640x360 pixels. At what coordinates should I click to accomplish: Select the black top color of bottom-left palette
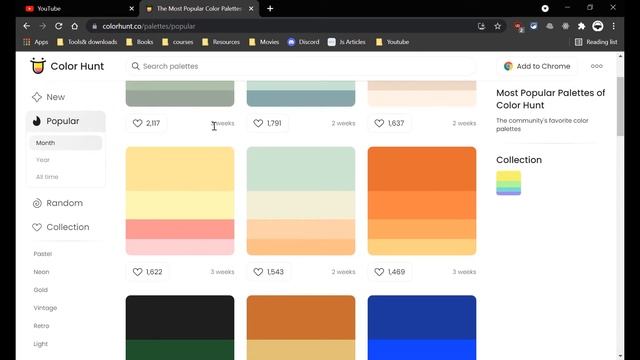tap(180, 318)
